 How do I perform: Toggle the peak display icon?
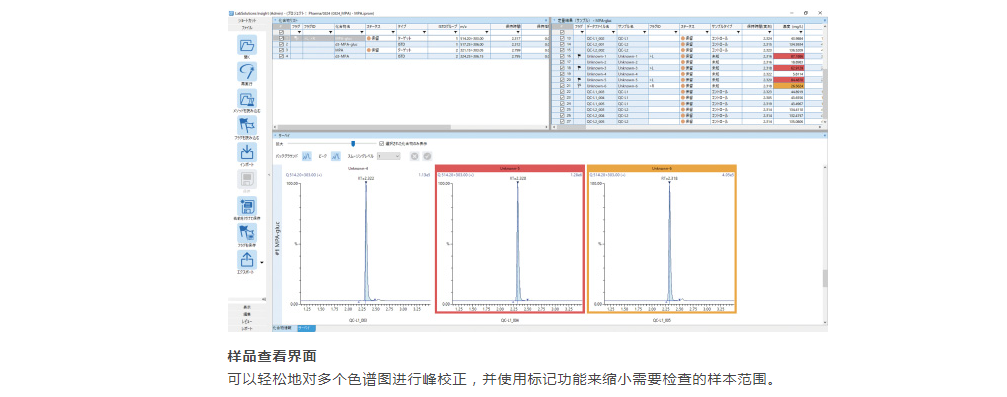pos(337,155)
